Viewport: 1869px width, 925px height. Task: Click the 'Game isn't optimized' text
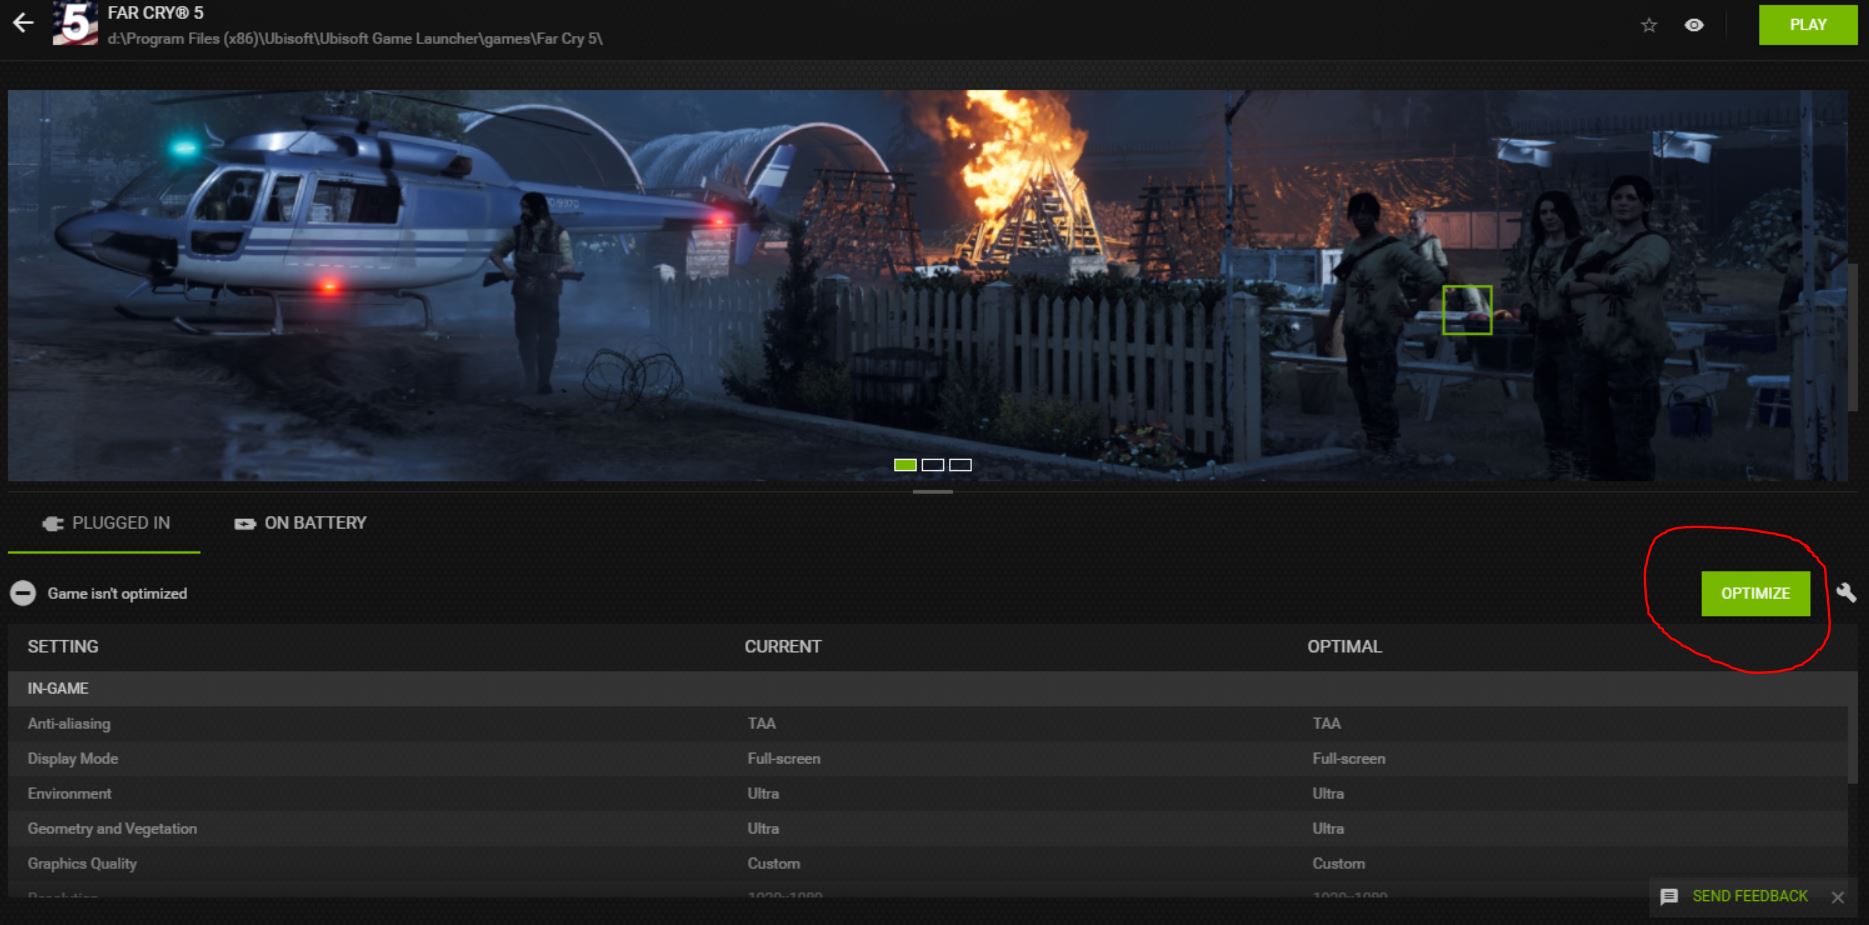click(117, 594)
